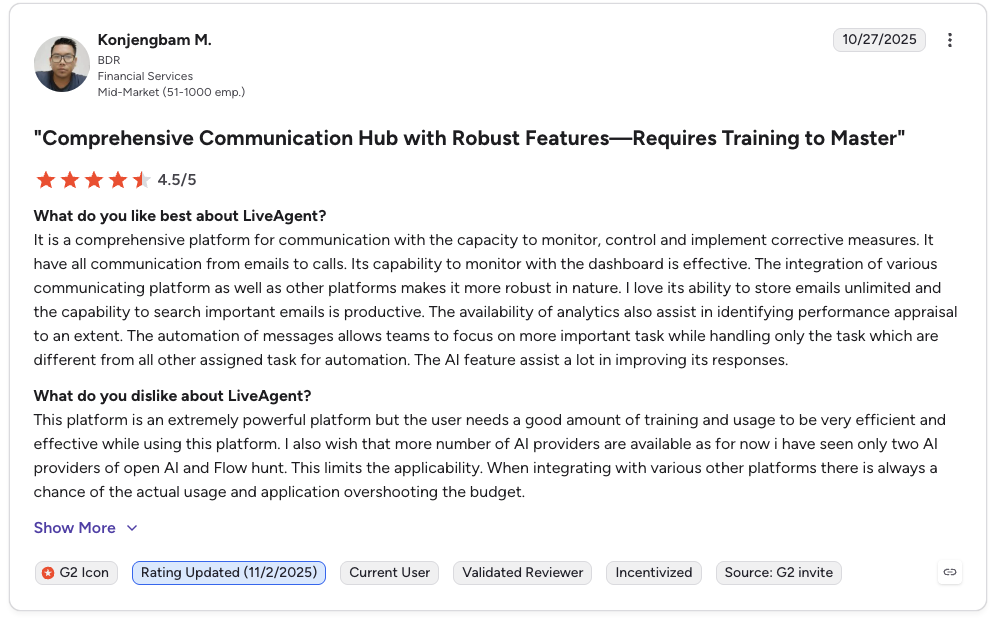Image resolution: width=992 pixels, height=618 pixels.
Task: Click the 'Financial Services' industry text
Action: [x=145, y=76]
